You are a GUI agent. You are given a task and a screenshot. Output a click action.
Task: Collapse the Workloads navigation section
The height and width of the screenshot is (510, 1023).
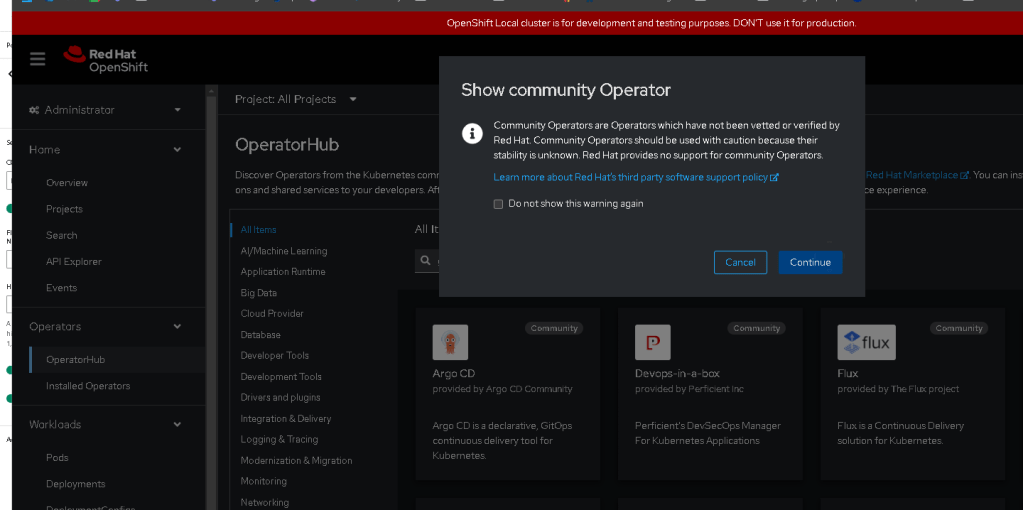(105, 424)
